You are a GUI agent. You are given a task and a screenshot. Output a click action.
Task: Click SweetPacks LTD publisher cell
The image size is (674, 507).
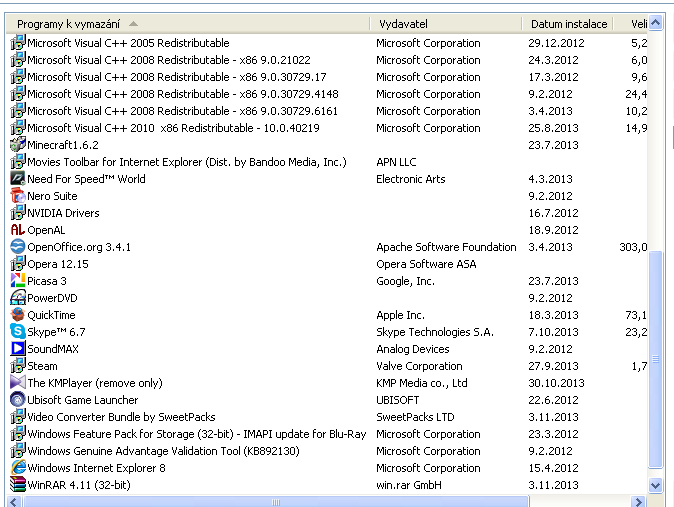tap(415, 417)
